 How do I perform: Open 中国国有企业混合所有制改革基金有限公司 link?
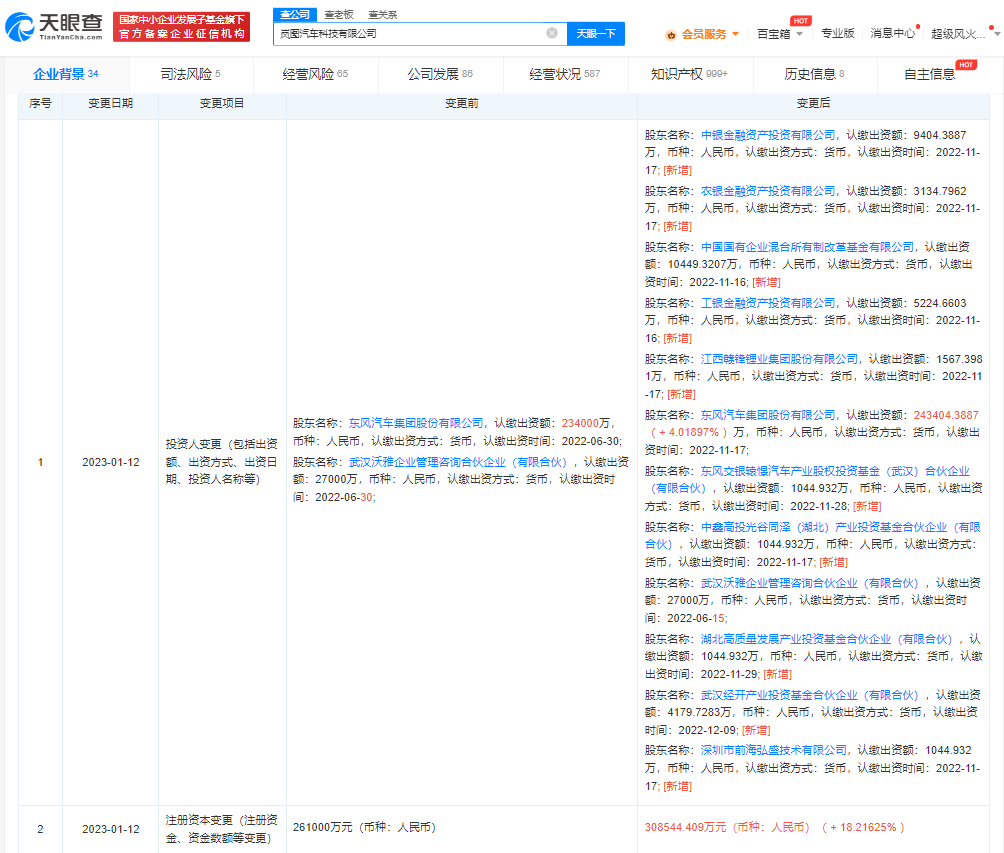807,247
